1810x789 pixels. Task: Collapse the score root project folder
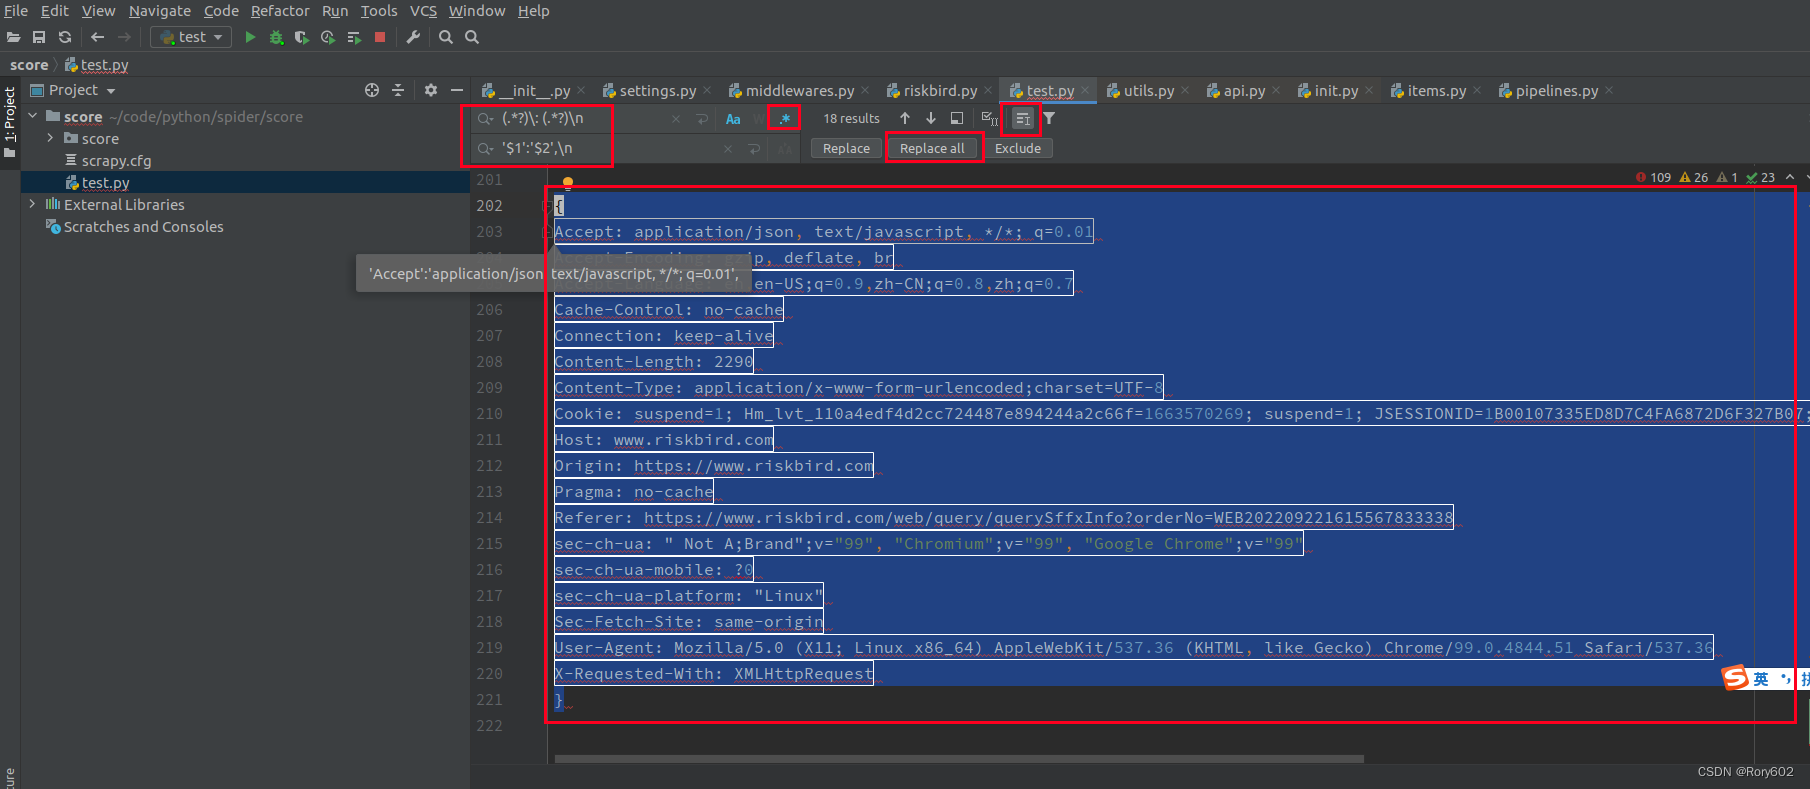(x=33, y=116)
